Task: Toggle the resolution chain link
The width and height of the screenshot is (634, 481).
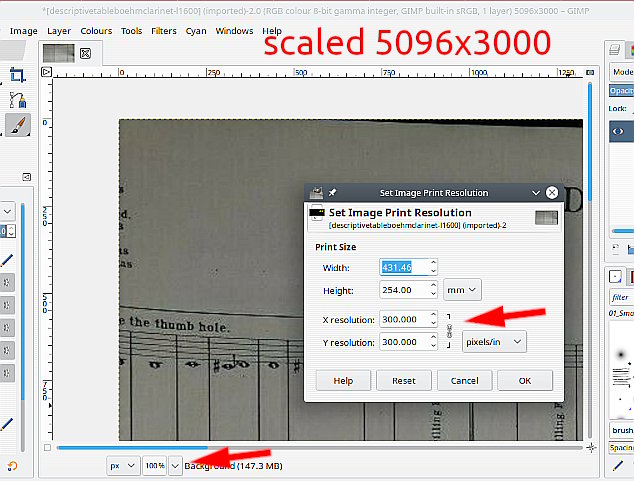Action: [x=449, y=331]
